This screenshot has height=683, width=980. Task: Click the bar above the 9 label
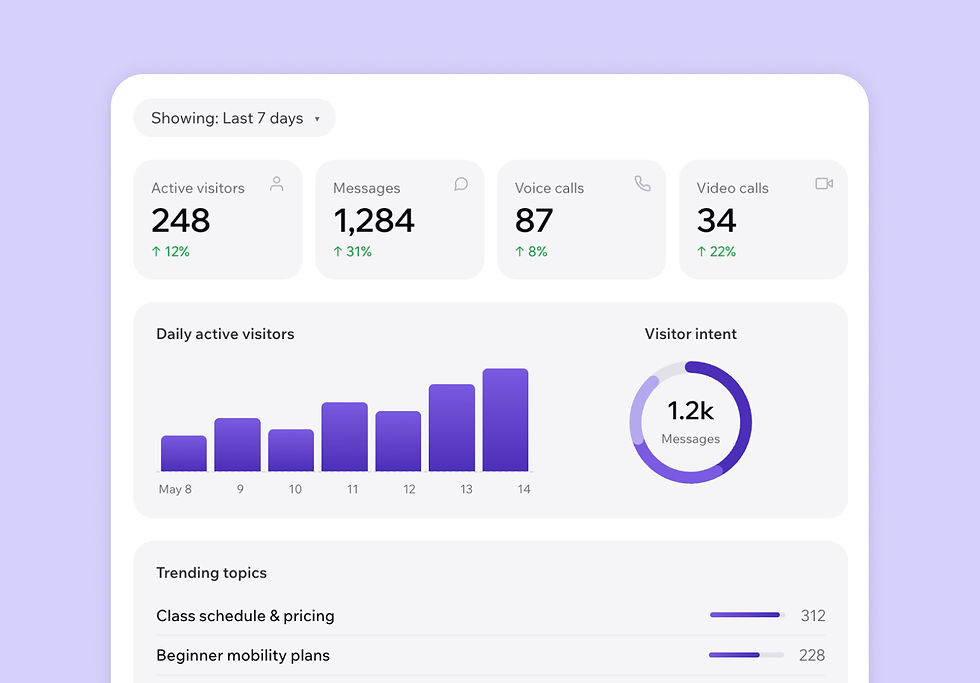coord(238,444)
